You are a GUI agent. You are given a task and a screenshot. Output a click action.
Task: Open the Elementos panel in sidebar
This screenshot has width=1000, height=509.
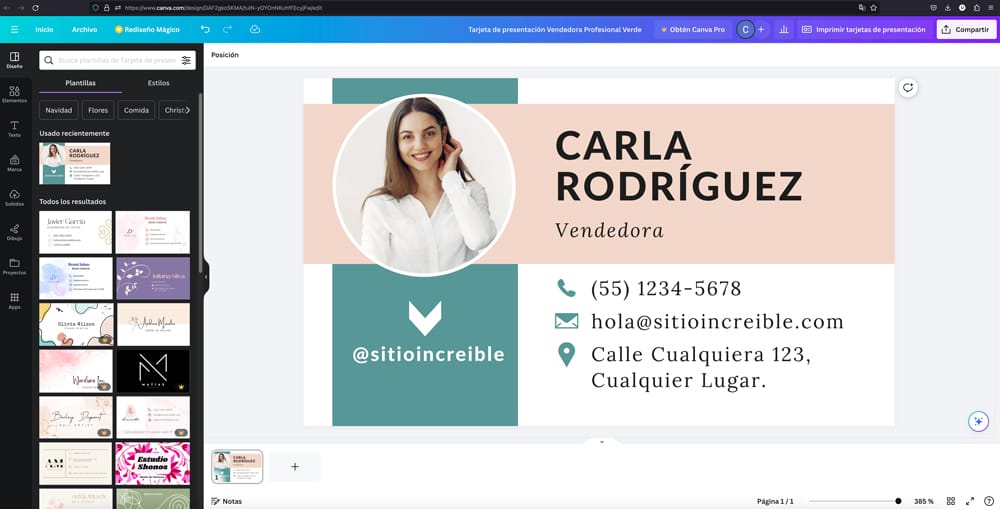(14, 94)
